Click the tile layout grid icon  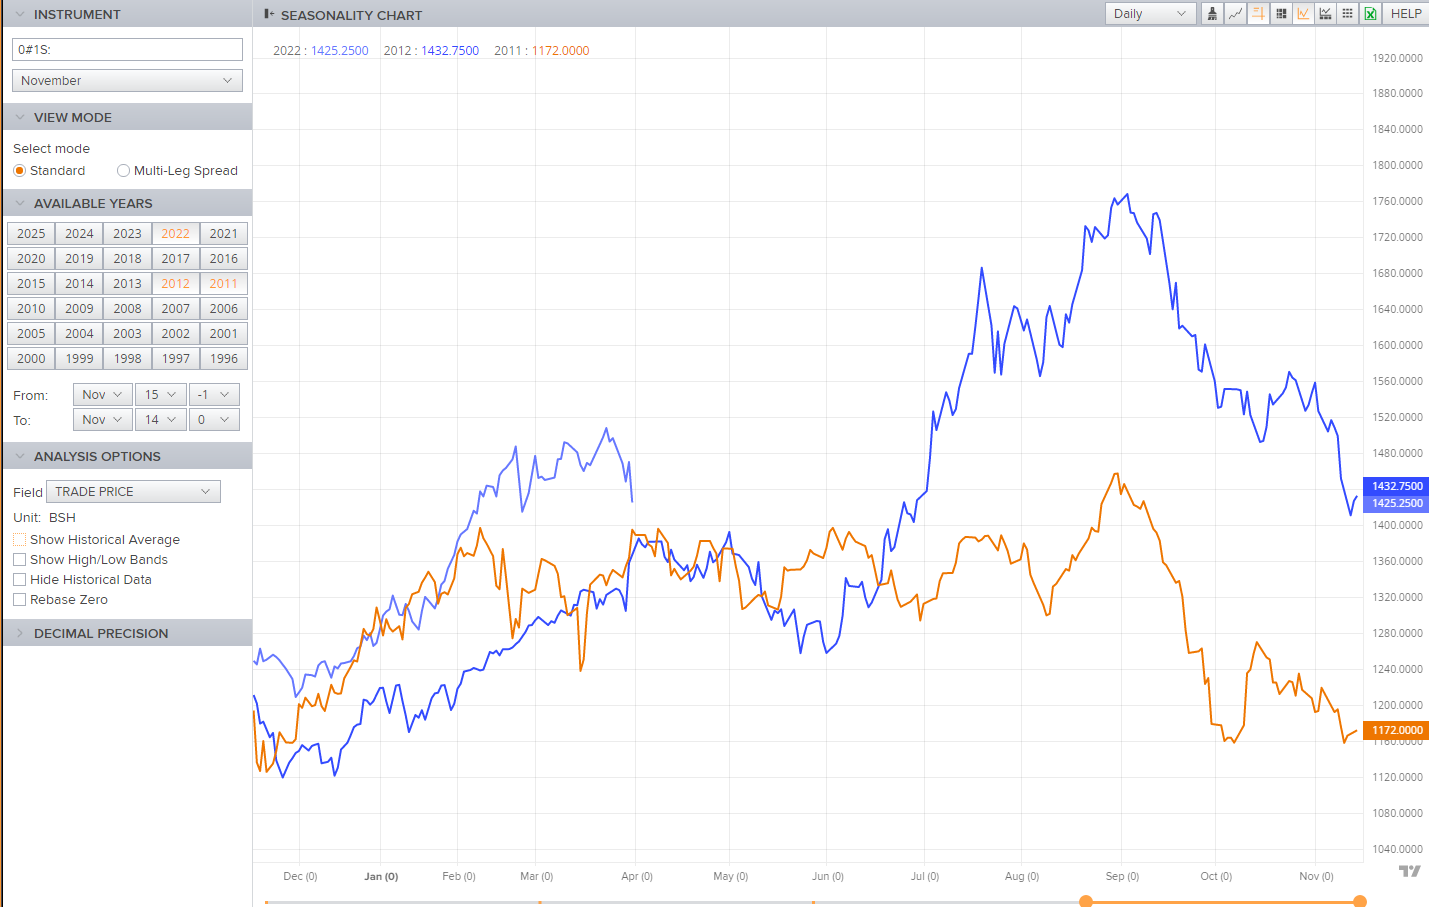[1281, 14]
